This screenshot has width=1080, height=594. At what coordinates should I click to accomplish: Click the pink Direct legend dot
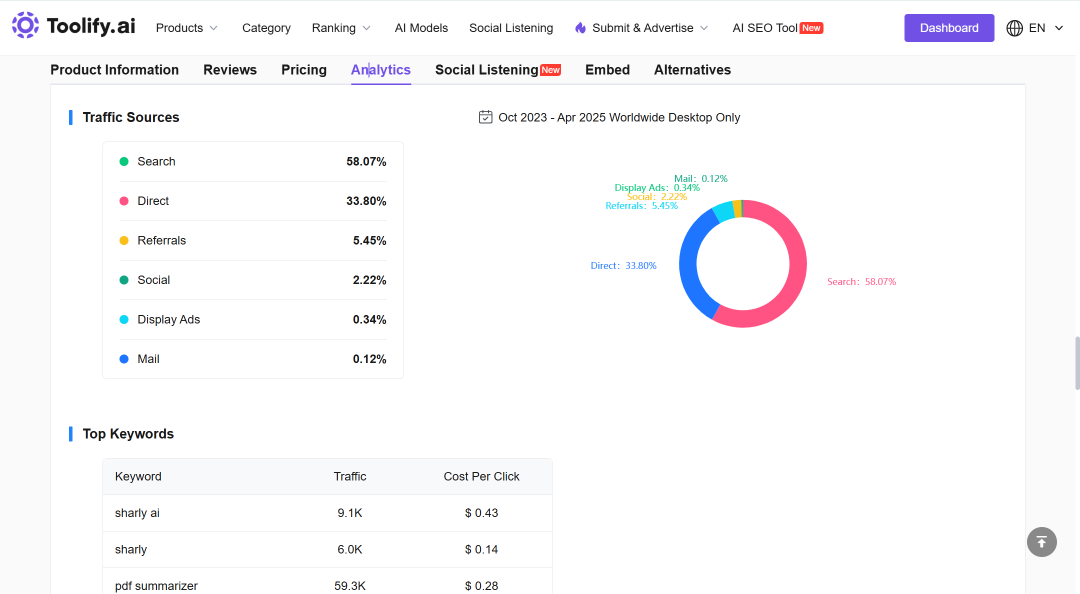(124, 201)
